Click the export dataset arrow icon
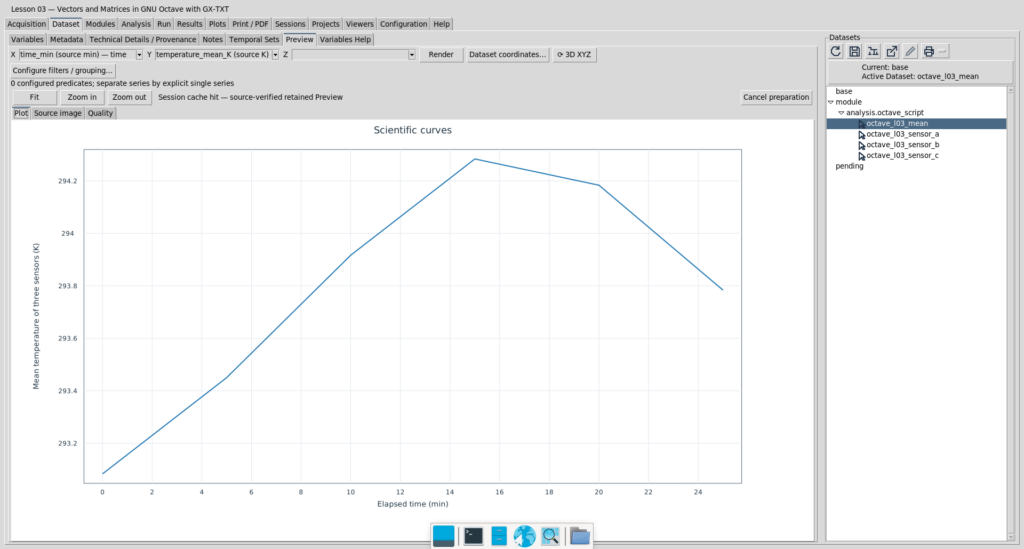Screen dimensions: 1024x549 coord(891,52)
